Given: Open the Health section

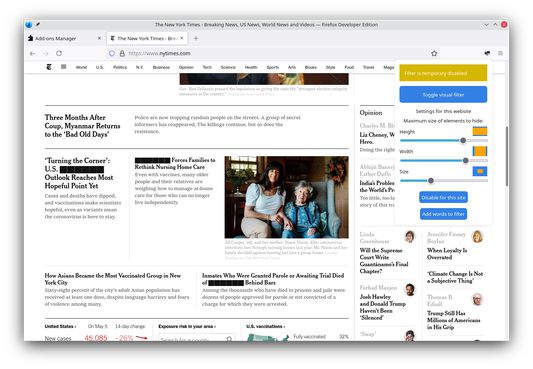Looking at the screenshot, I should (251, 67).
